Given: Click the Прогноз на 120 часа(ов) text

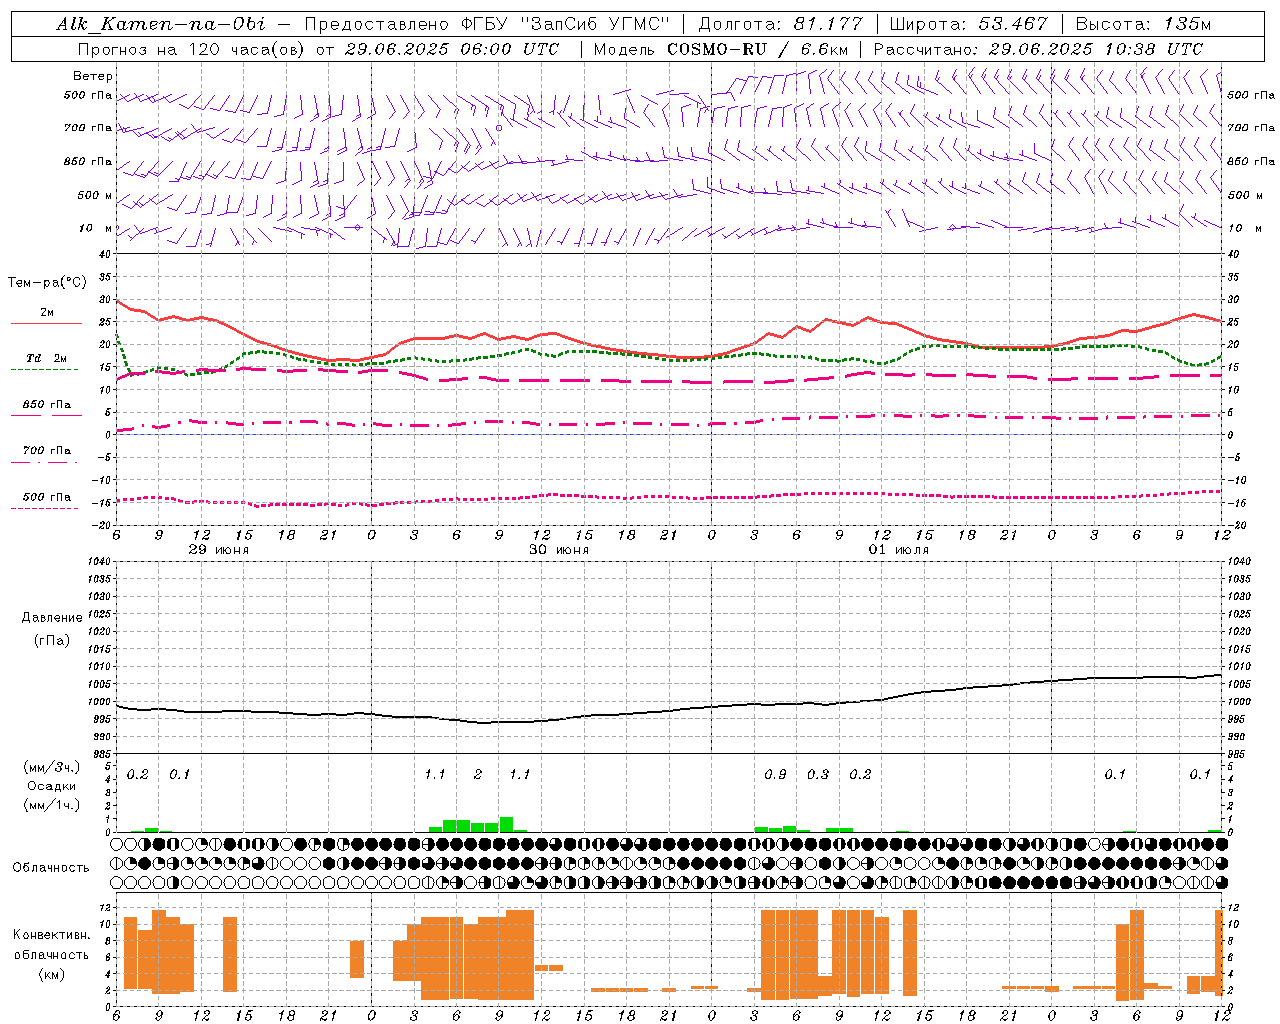Looking at the screenshot, I should pyautogui.click(x=193, y=49).
